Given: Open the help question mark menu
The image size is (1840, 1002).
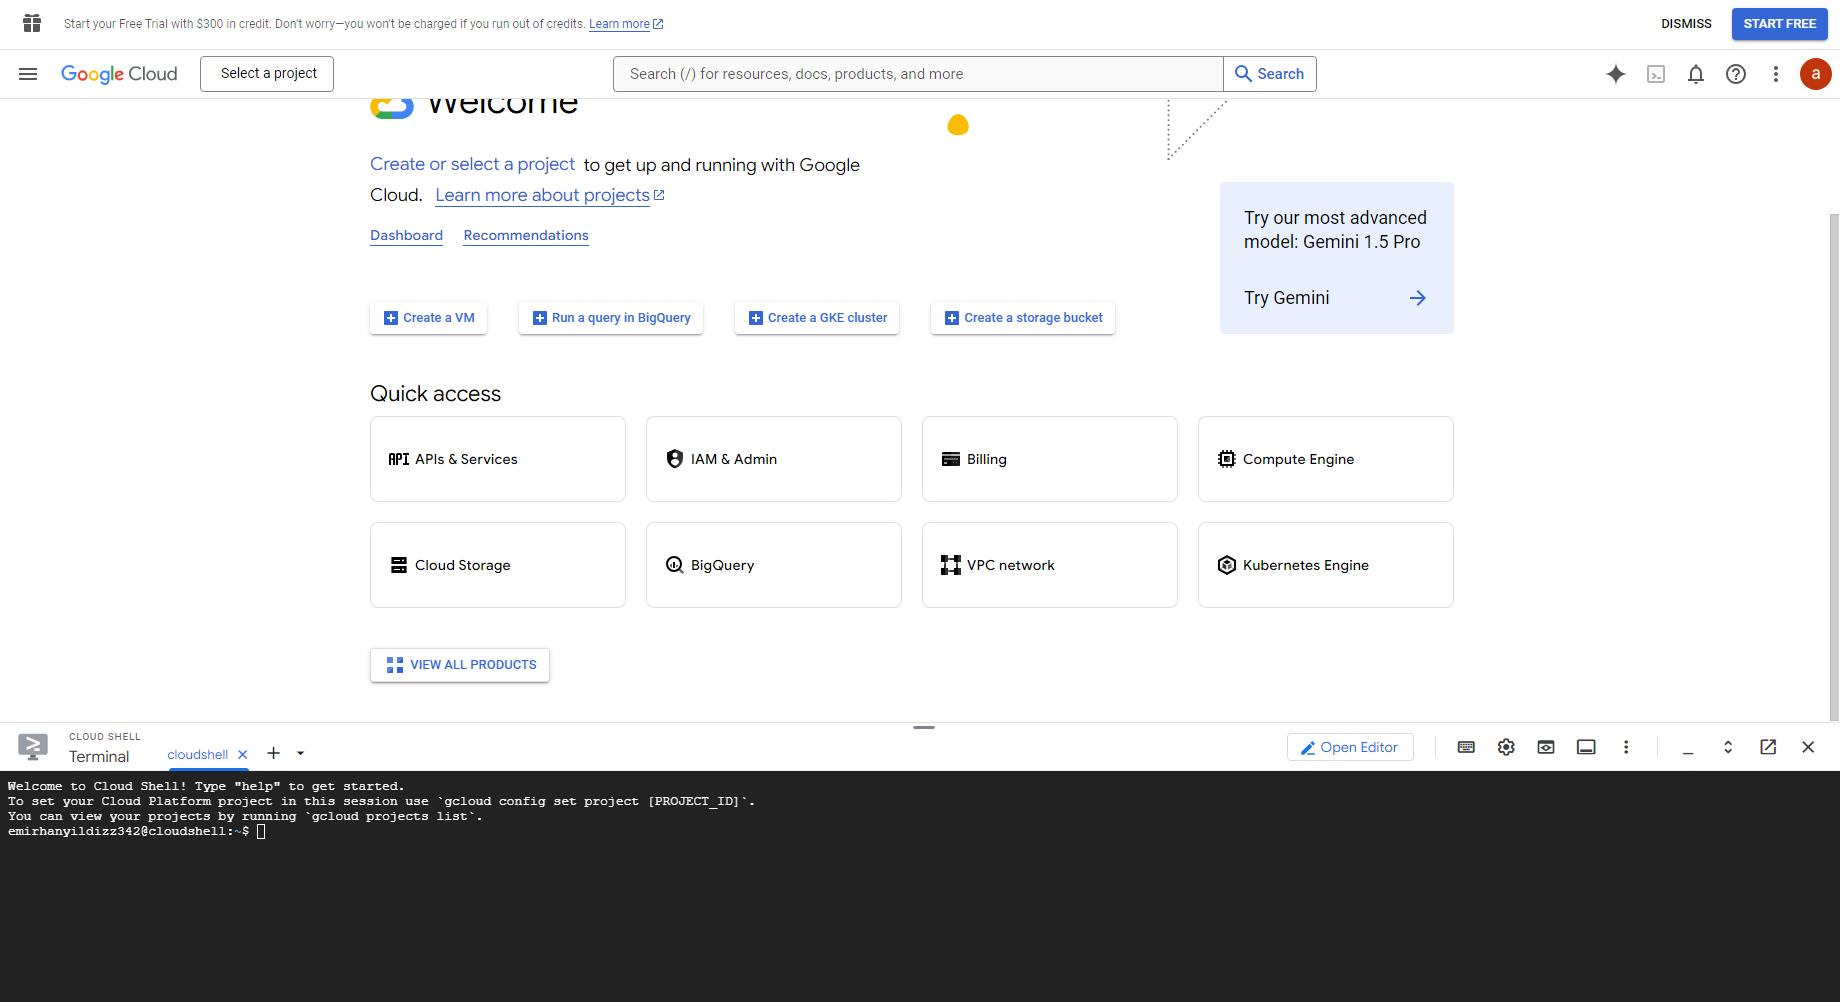Looking at the screenshot, I should coord(1736,74).
